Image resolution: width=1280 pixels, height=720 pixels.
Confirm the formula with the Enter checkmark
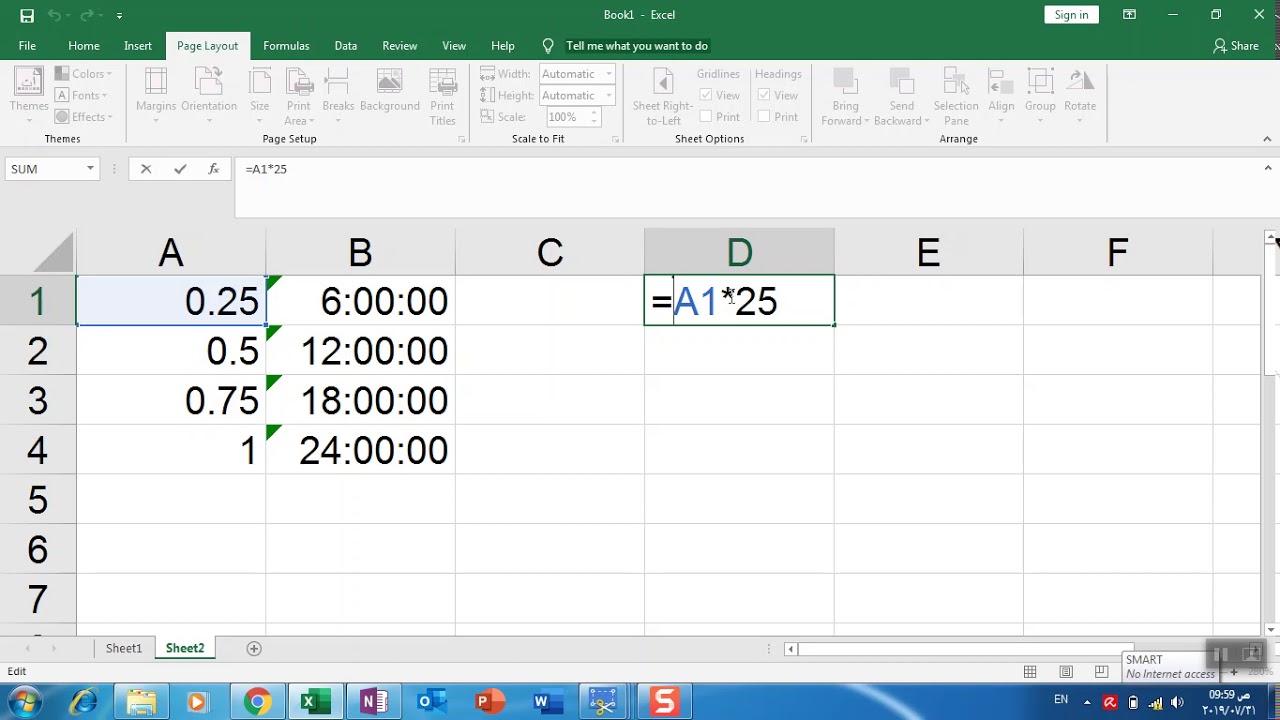[180, 169]
